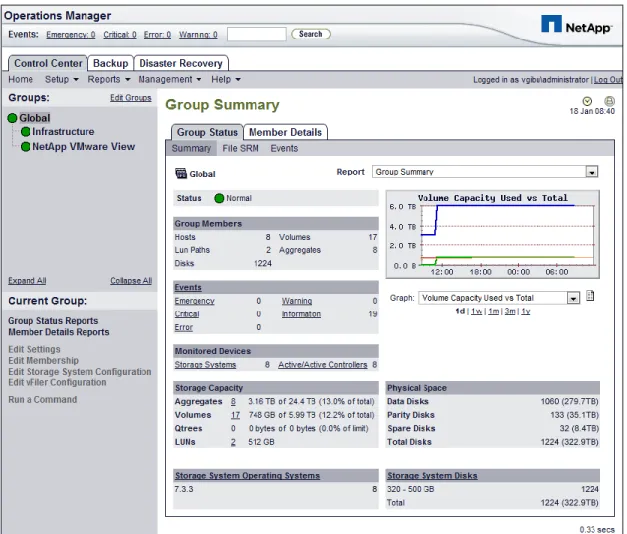
Task: Click Edit Settings in Current Group
Action: [x=34, y=349]
